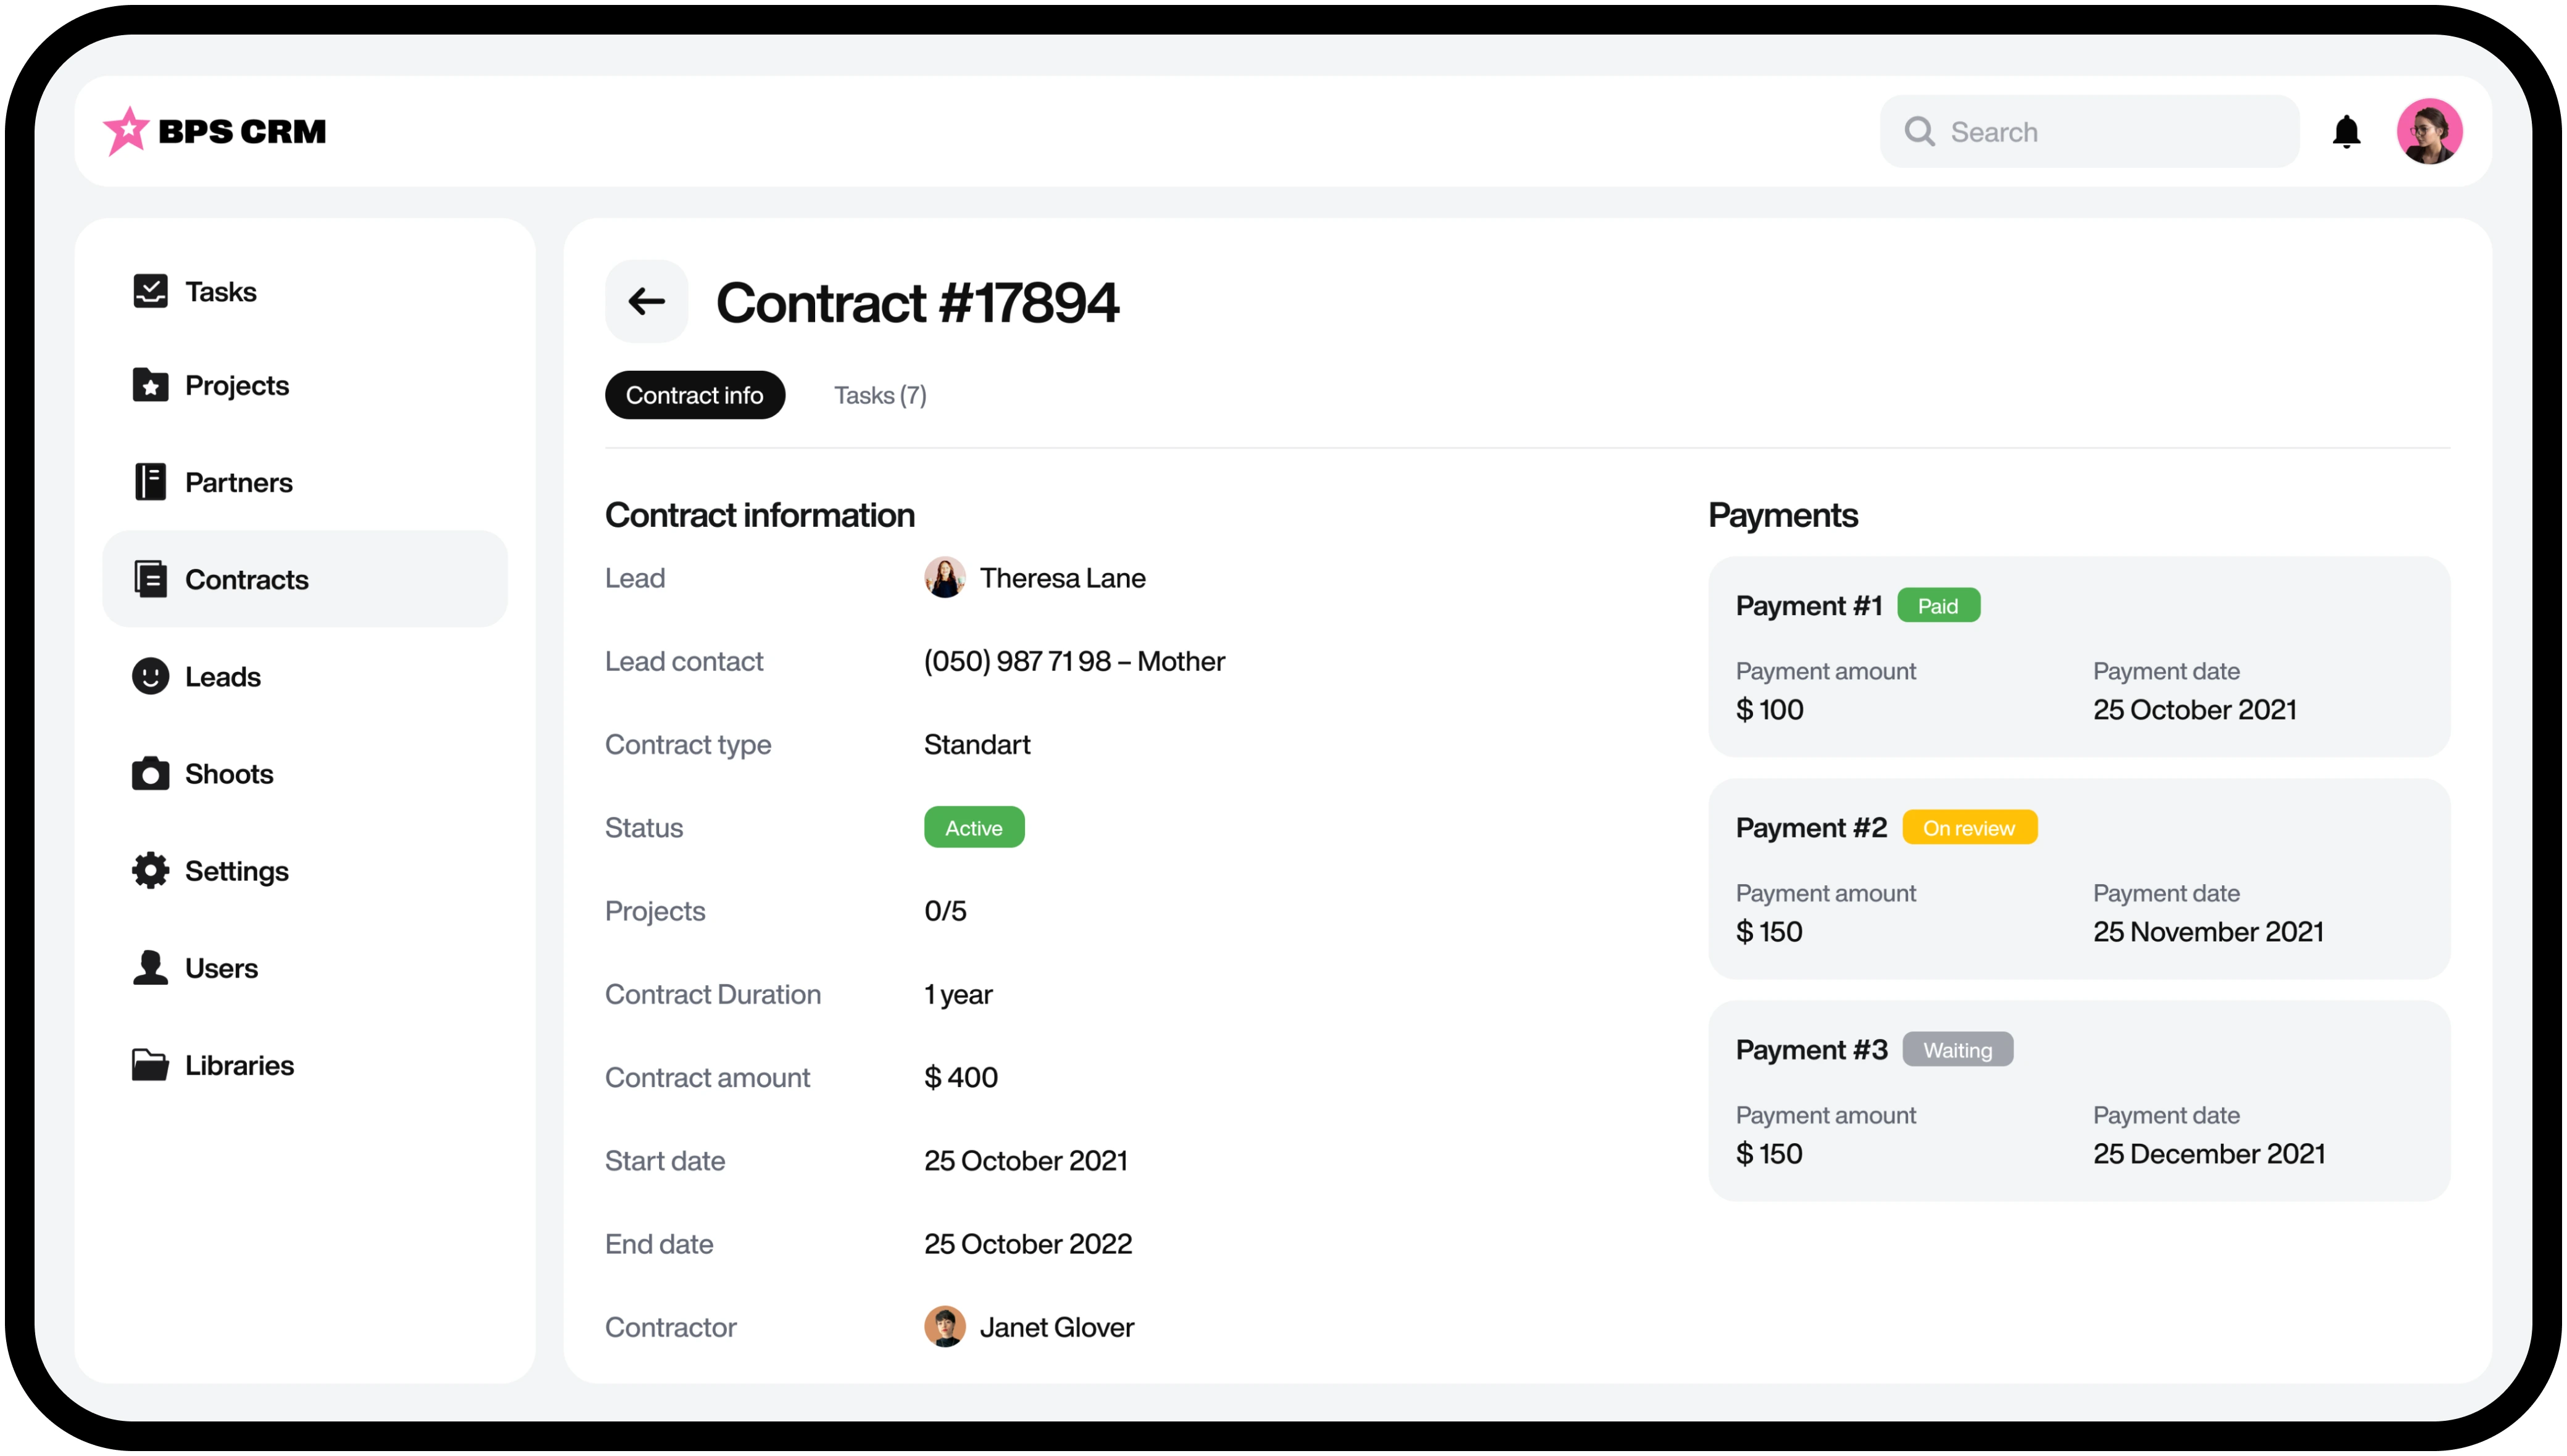Screen dimensions: 2567x1456
Task: Open lead Theresa Lane's profile
Action: [x=1061, y=578]
